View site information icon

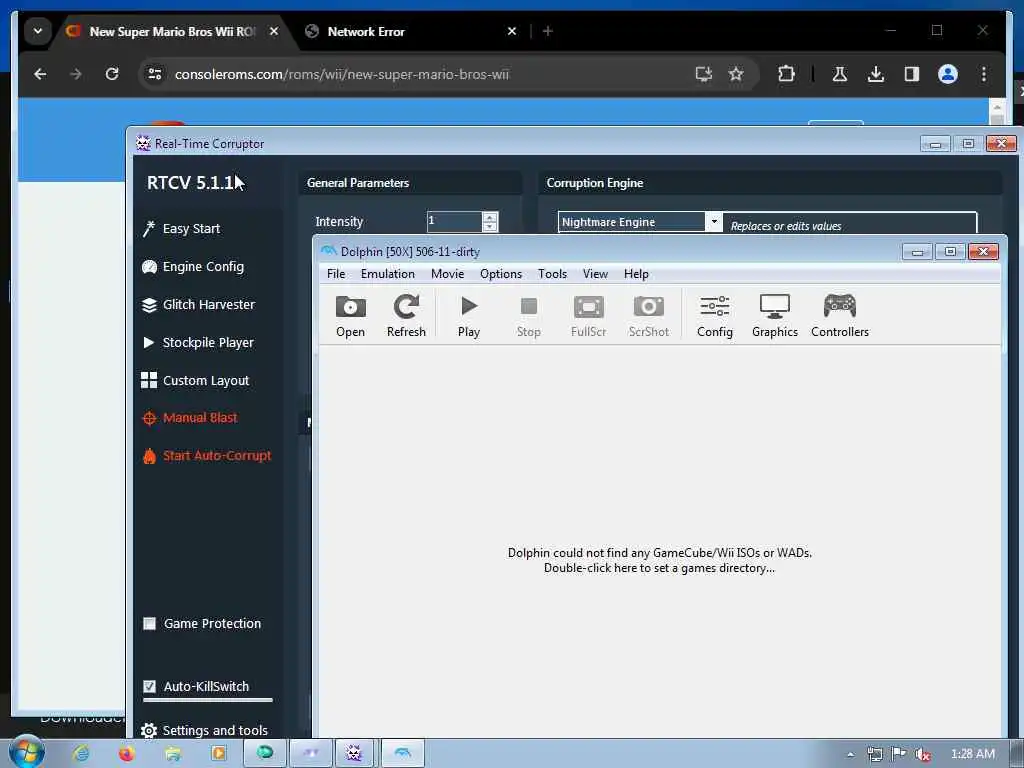155,74
